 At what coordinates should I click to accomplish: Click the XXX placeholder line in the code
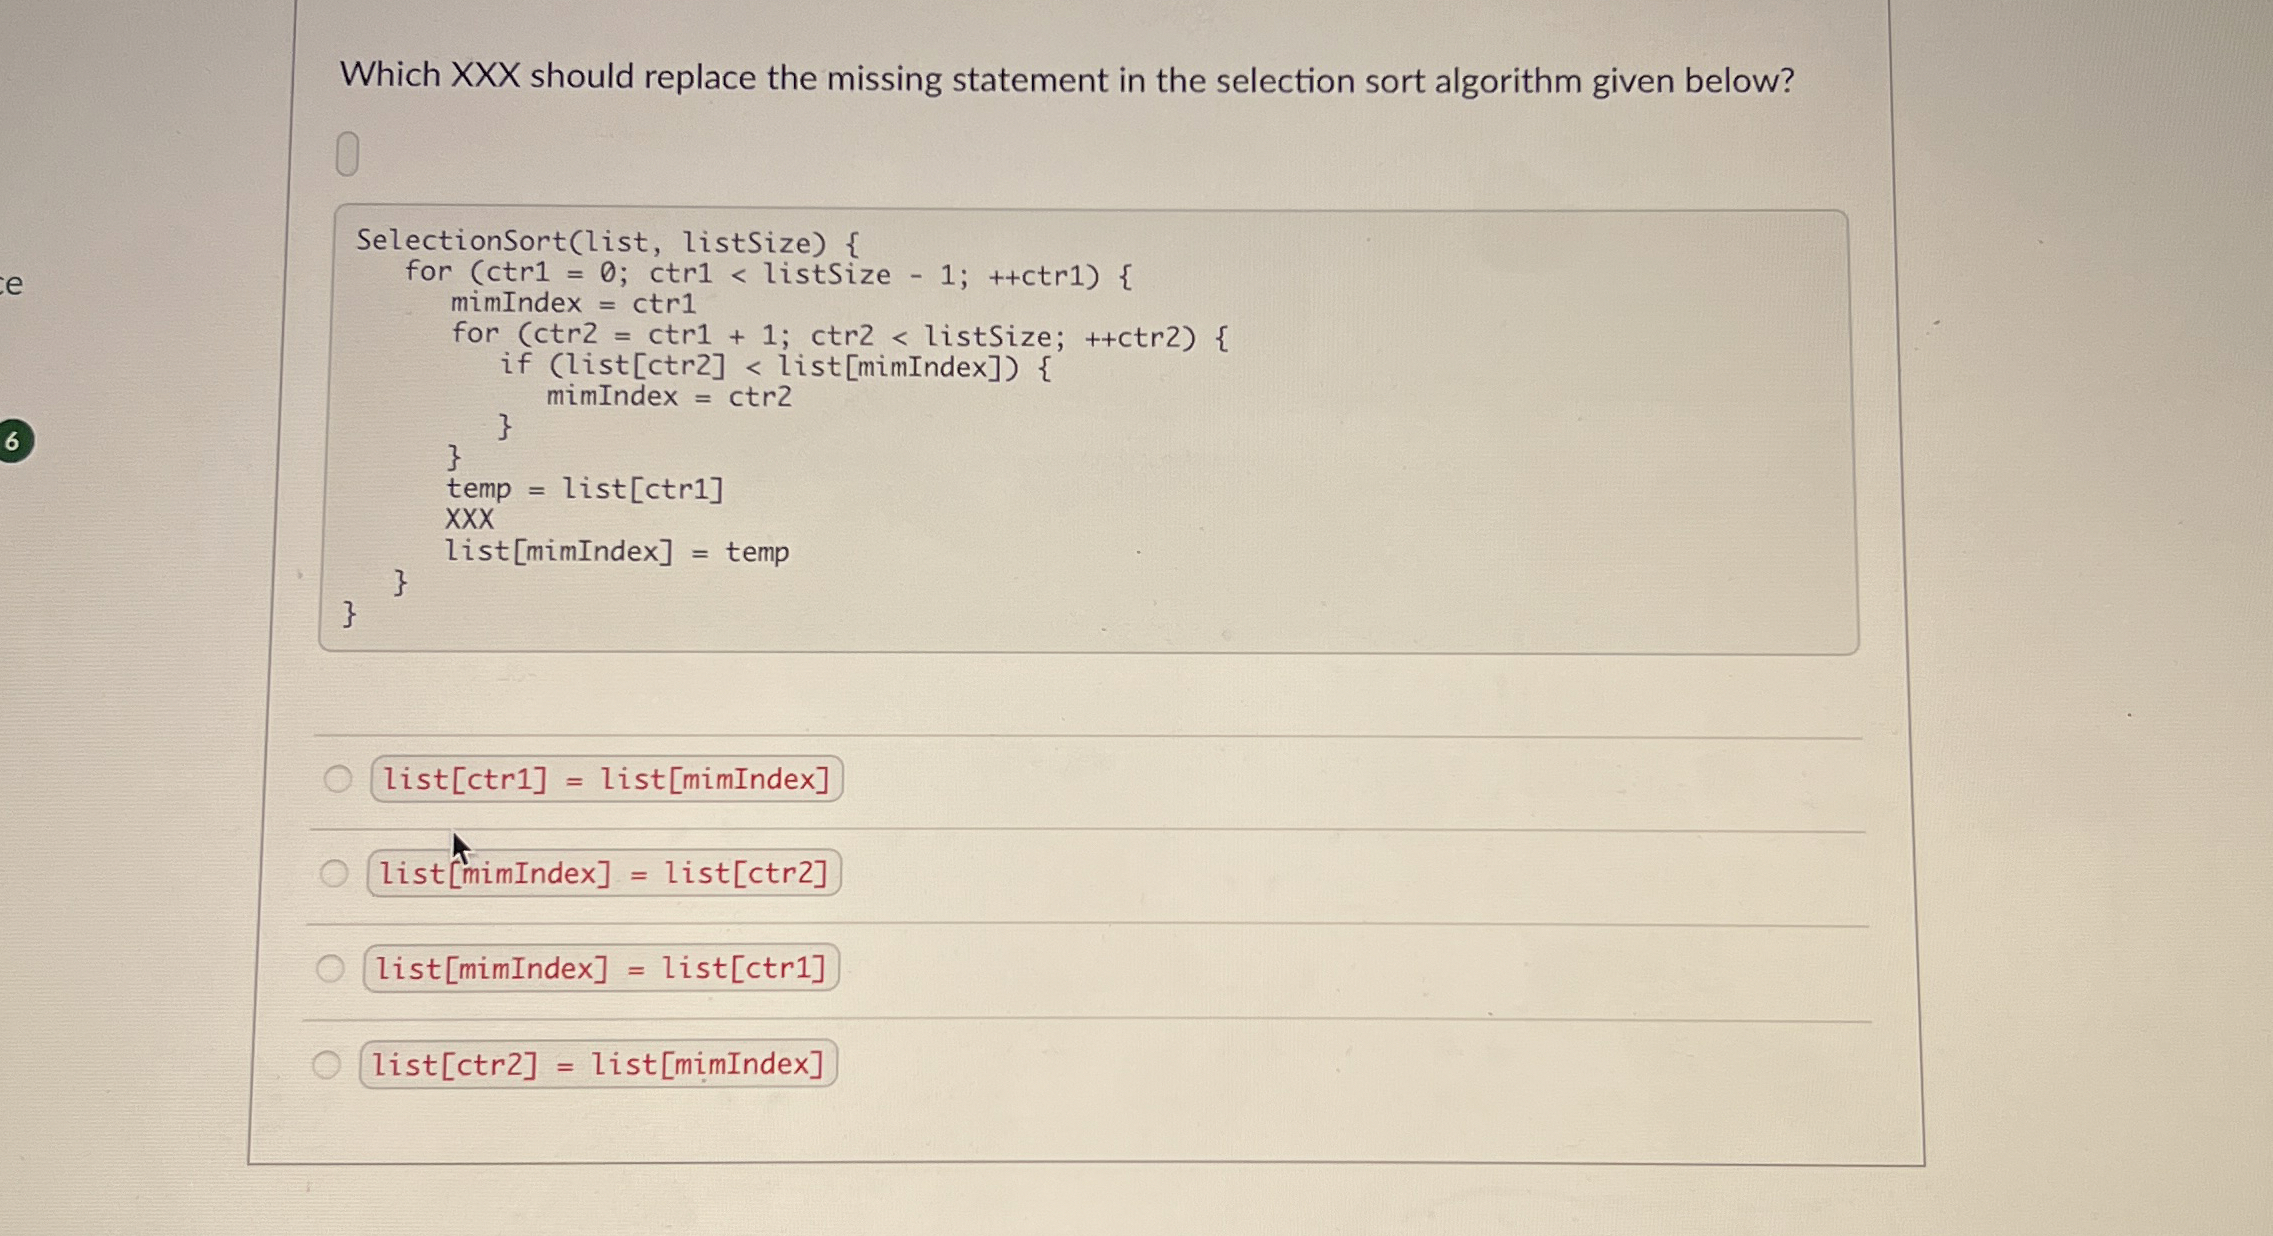click(470, 520)
